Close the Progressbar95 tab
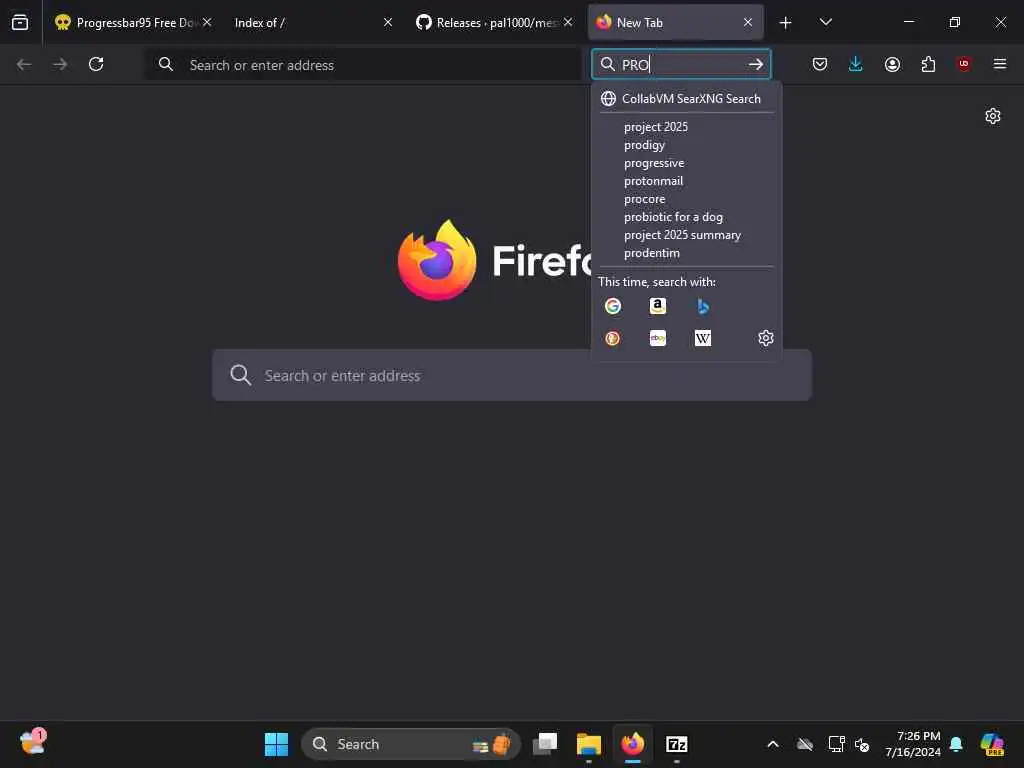The width and height of the screenshot is (1024, 768). 207,22
